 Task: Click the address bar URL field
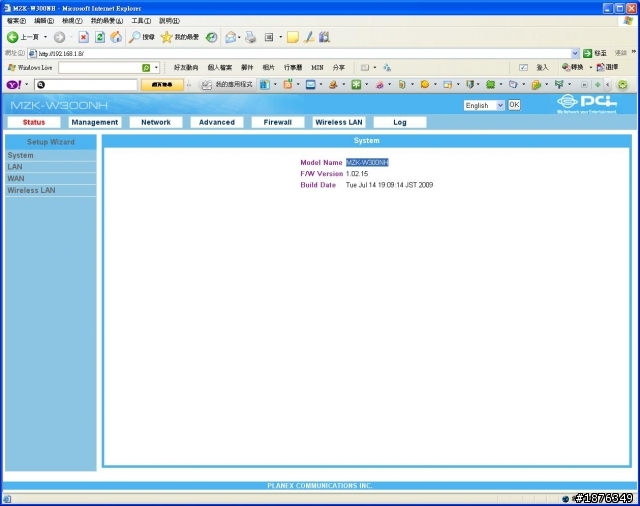[304, 53]
